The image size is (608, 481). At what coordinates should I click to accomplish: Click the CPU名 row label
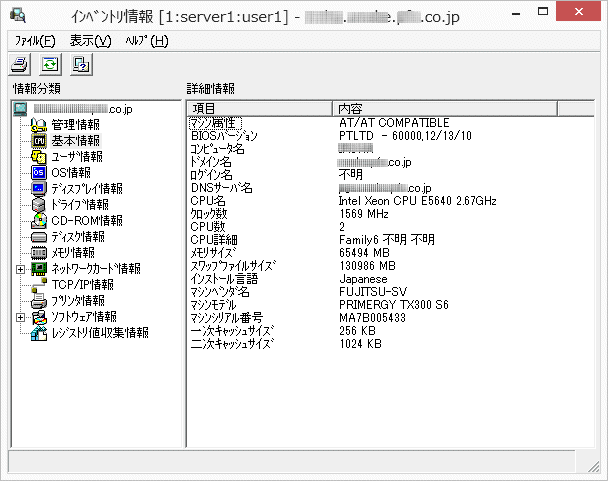pyautogui.click(x=208, y=201)
